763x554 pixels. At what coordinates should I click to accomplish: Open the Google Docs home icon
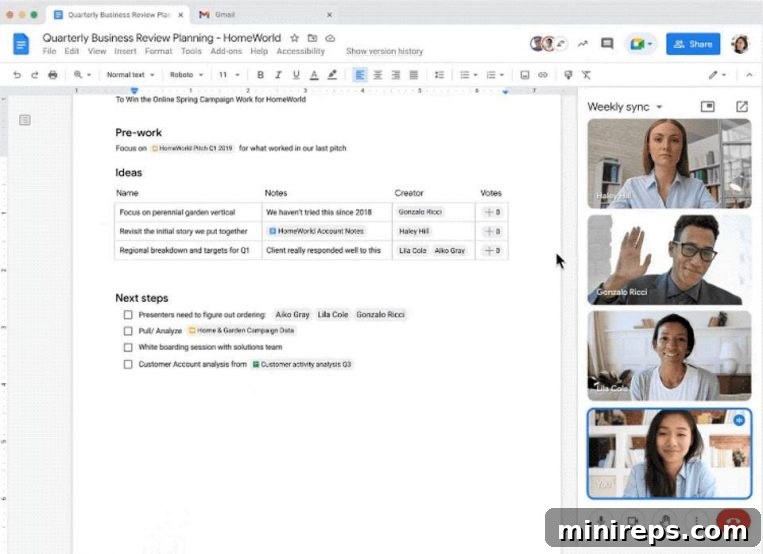[x=20, y=44]
